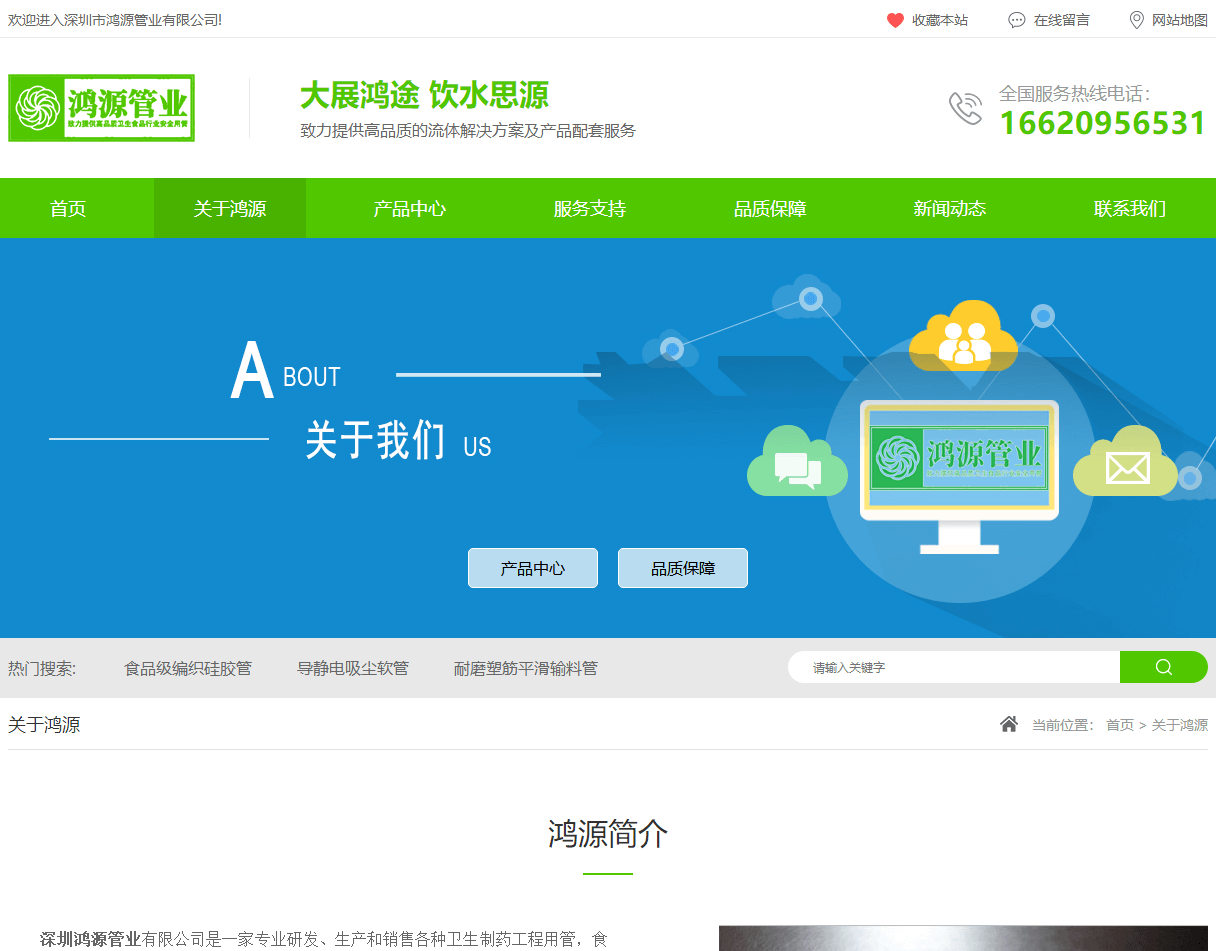Click the 品质保障 banner button
Screen dimensions: 1216x951
tap(682, 567)
